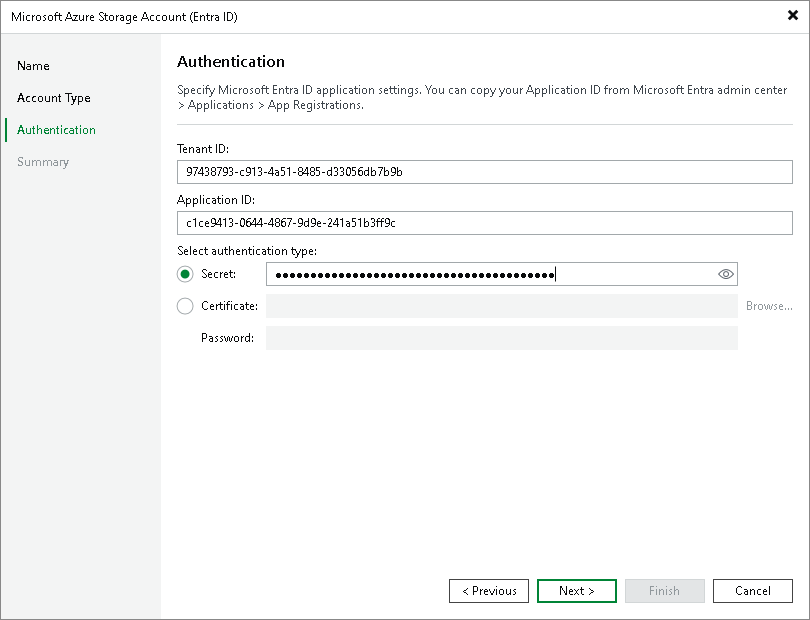Click the Previous button
810x620 pixels.
pyautogui.click(x=489, y=591)
